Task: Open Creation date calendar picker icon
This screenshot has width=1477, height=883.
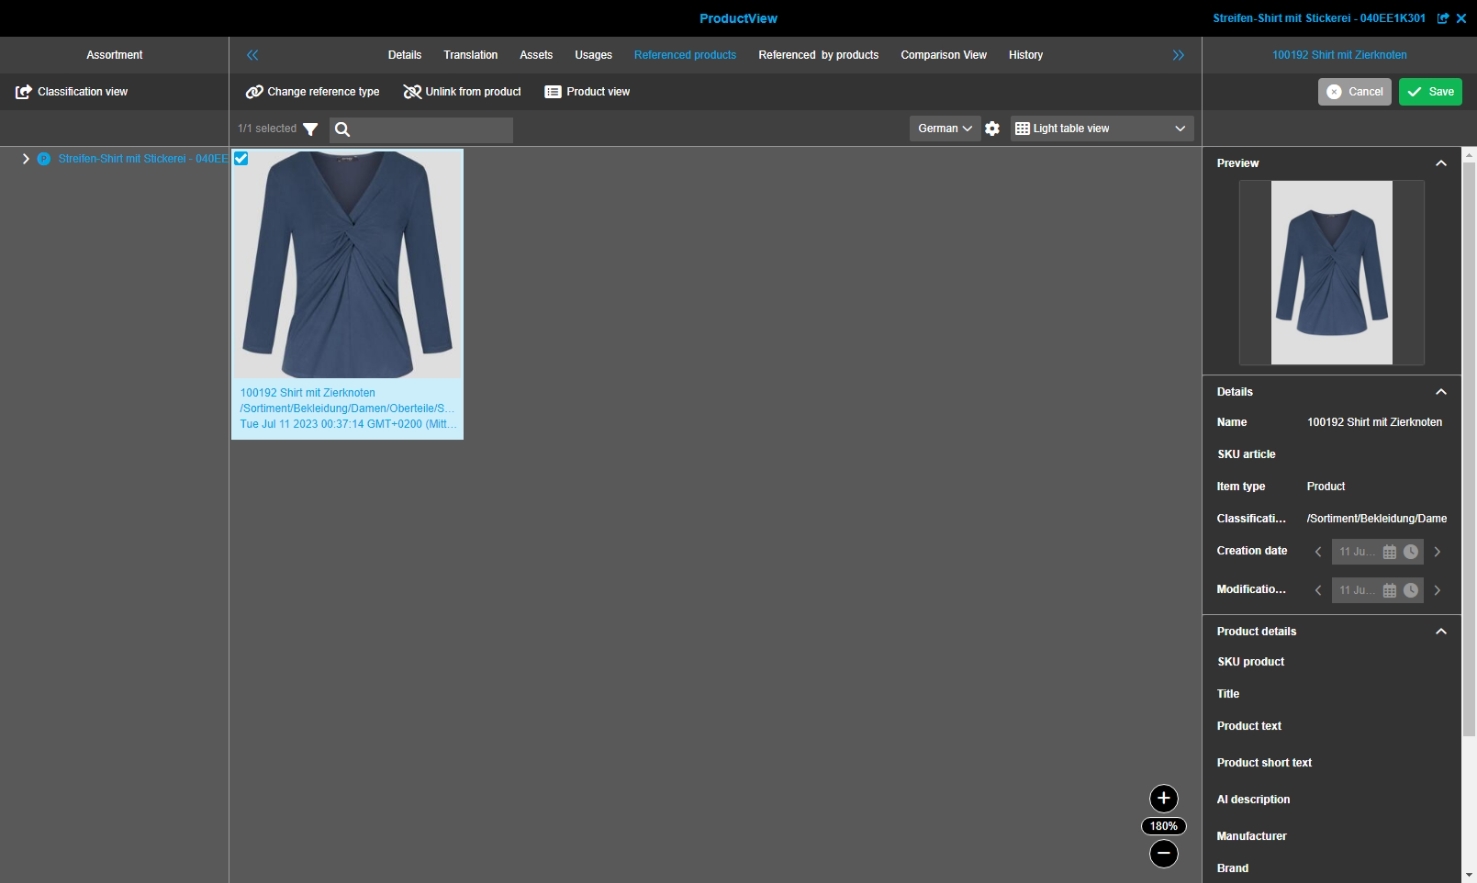Action: coord(1389,552)
